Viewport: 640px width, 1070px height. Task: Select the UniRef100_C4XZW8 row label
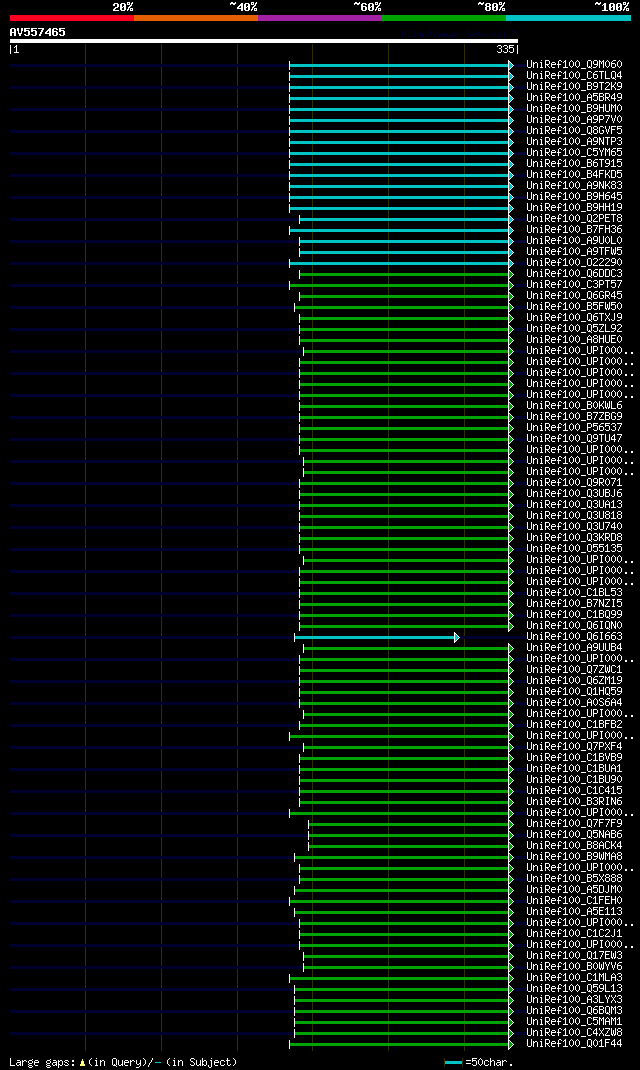[574, 1033]
